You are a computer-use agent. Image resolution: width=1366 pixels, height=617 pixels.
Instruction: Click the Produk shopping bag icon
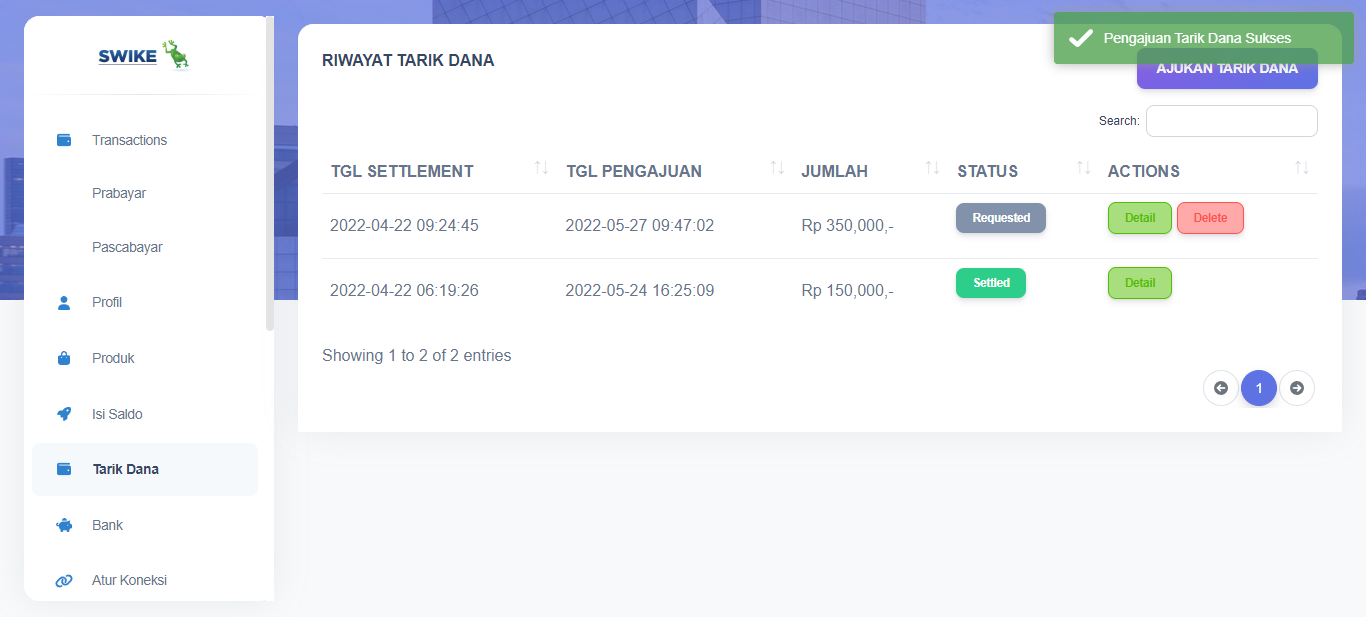point(64,358)
